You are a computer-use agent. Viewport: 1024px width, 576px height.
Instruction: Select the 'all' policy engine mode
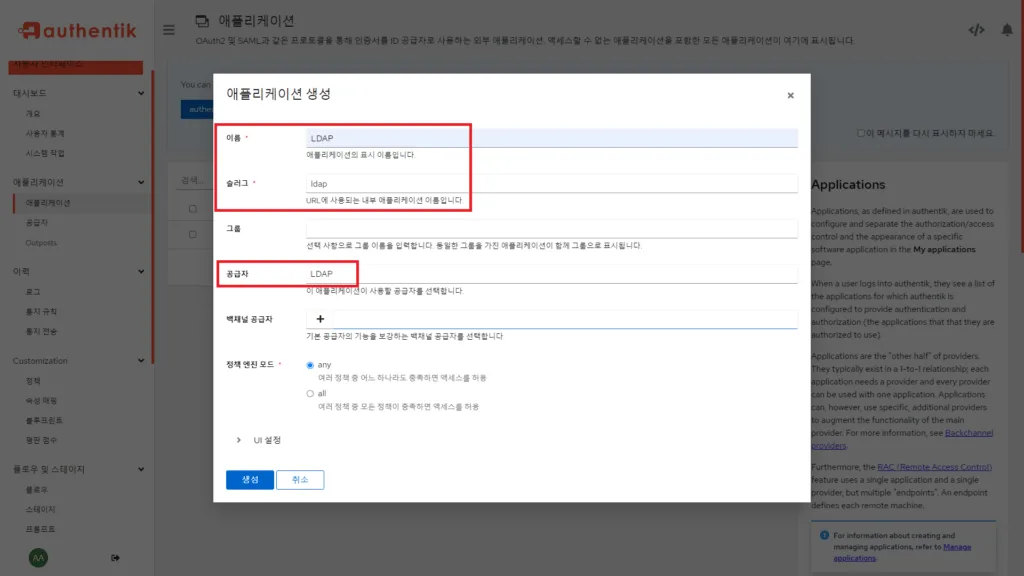click(x=310, y=392)
